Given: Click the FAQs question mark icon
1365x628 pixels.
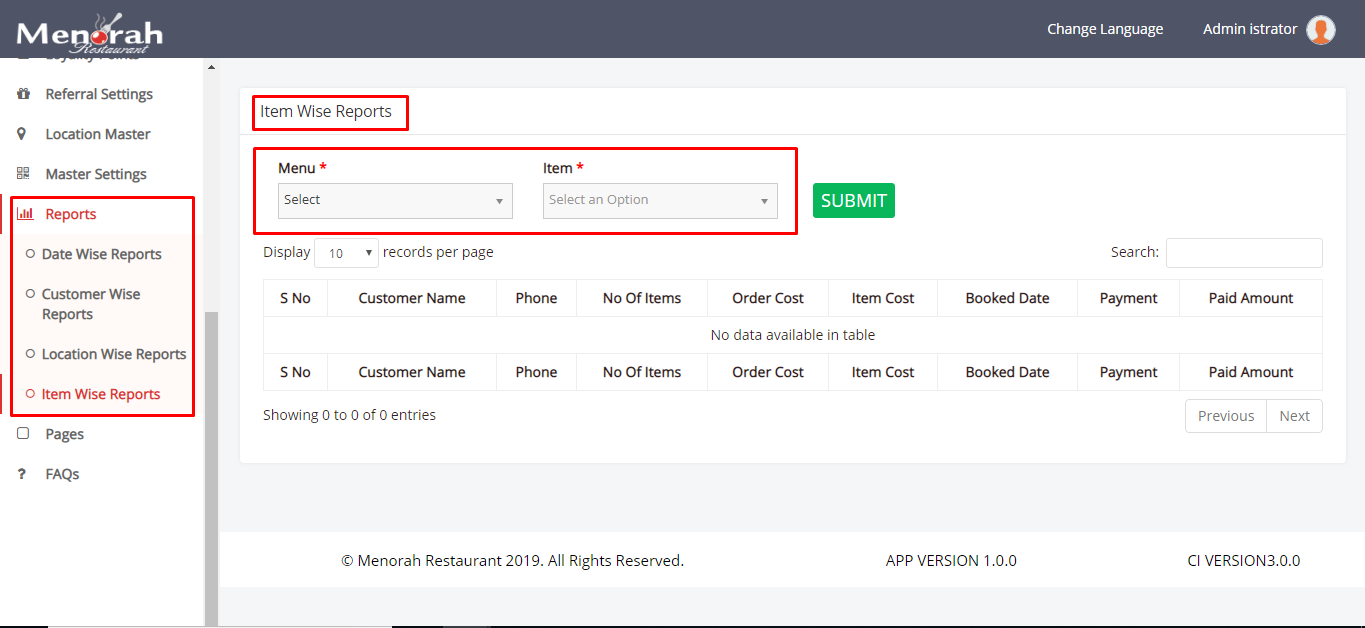Looking at the screenshot, I should [x=23, y=474].
